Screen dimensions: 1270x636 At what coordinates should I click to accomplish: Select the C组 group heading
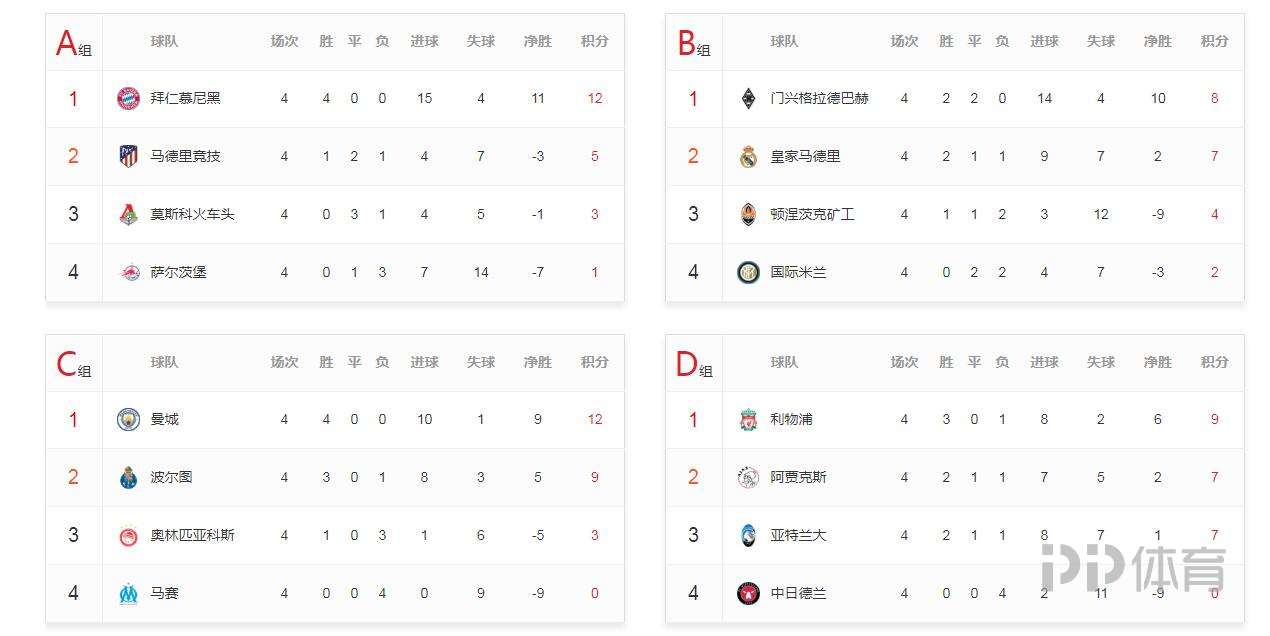click(x=73, y=364)
